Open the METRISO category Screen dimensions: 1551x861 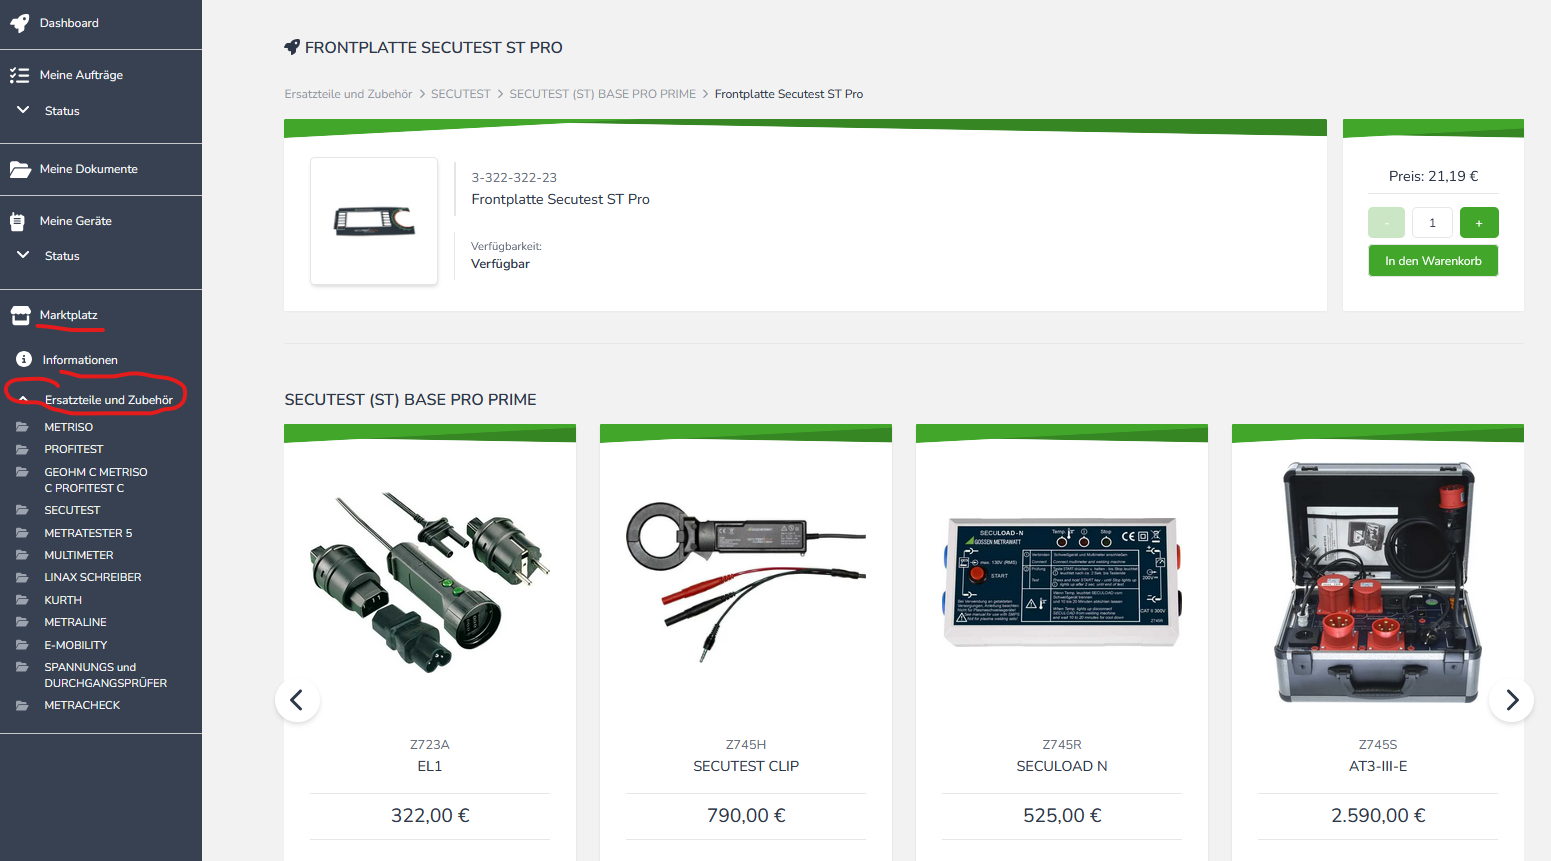[x=69, y=427]
